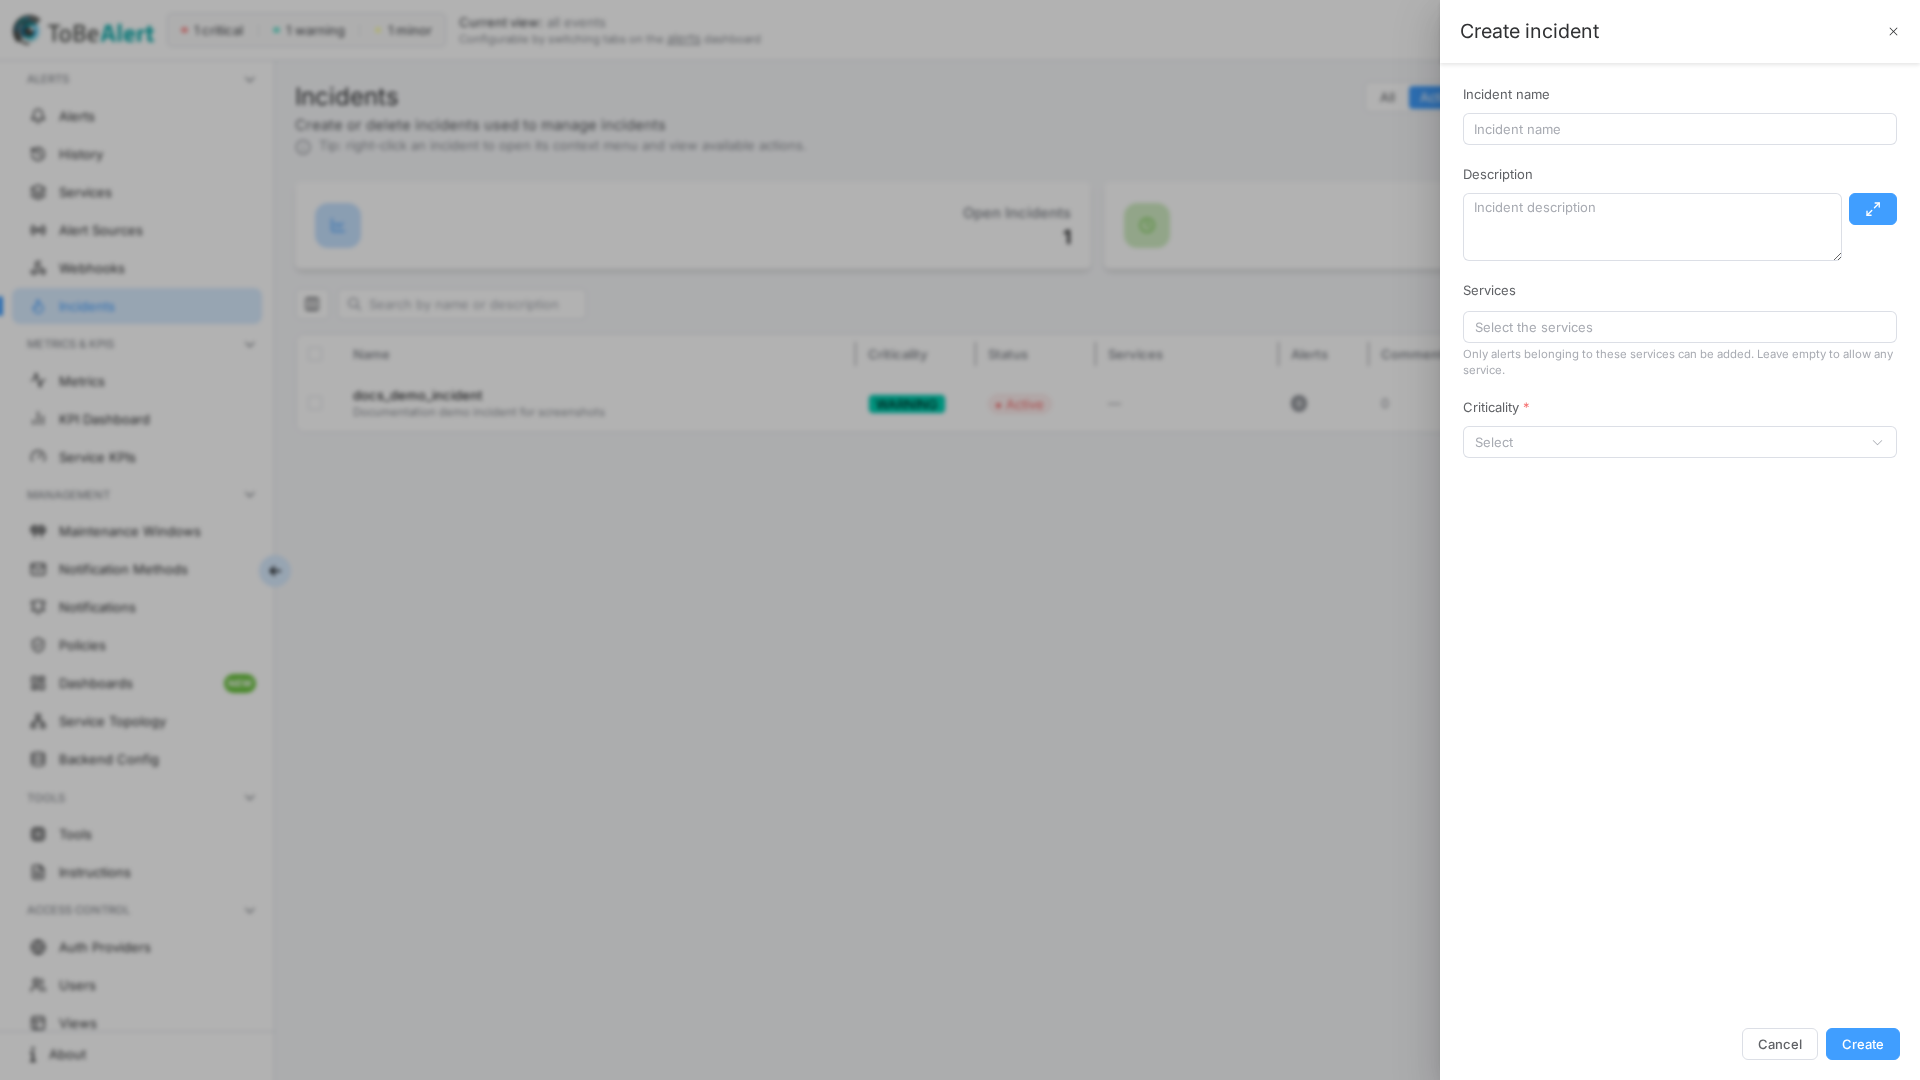Click the Alert Sources icon in the sidebar
This screenshot has height=1080, width=1920.
38,230
